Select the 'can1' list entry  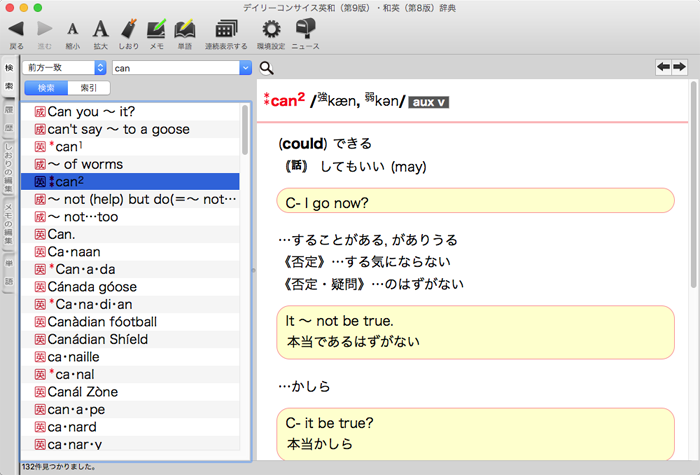(130, 147)
